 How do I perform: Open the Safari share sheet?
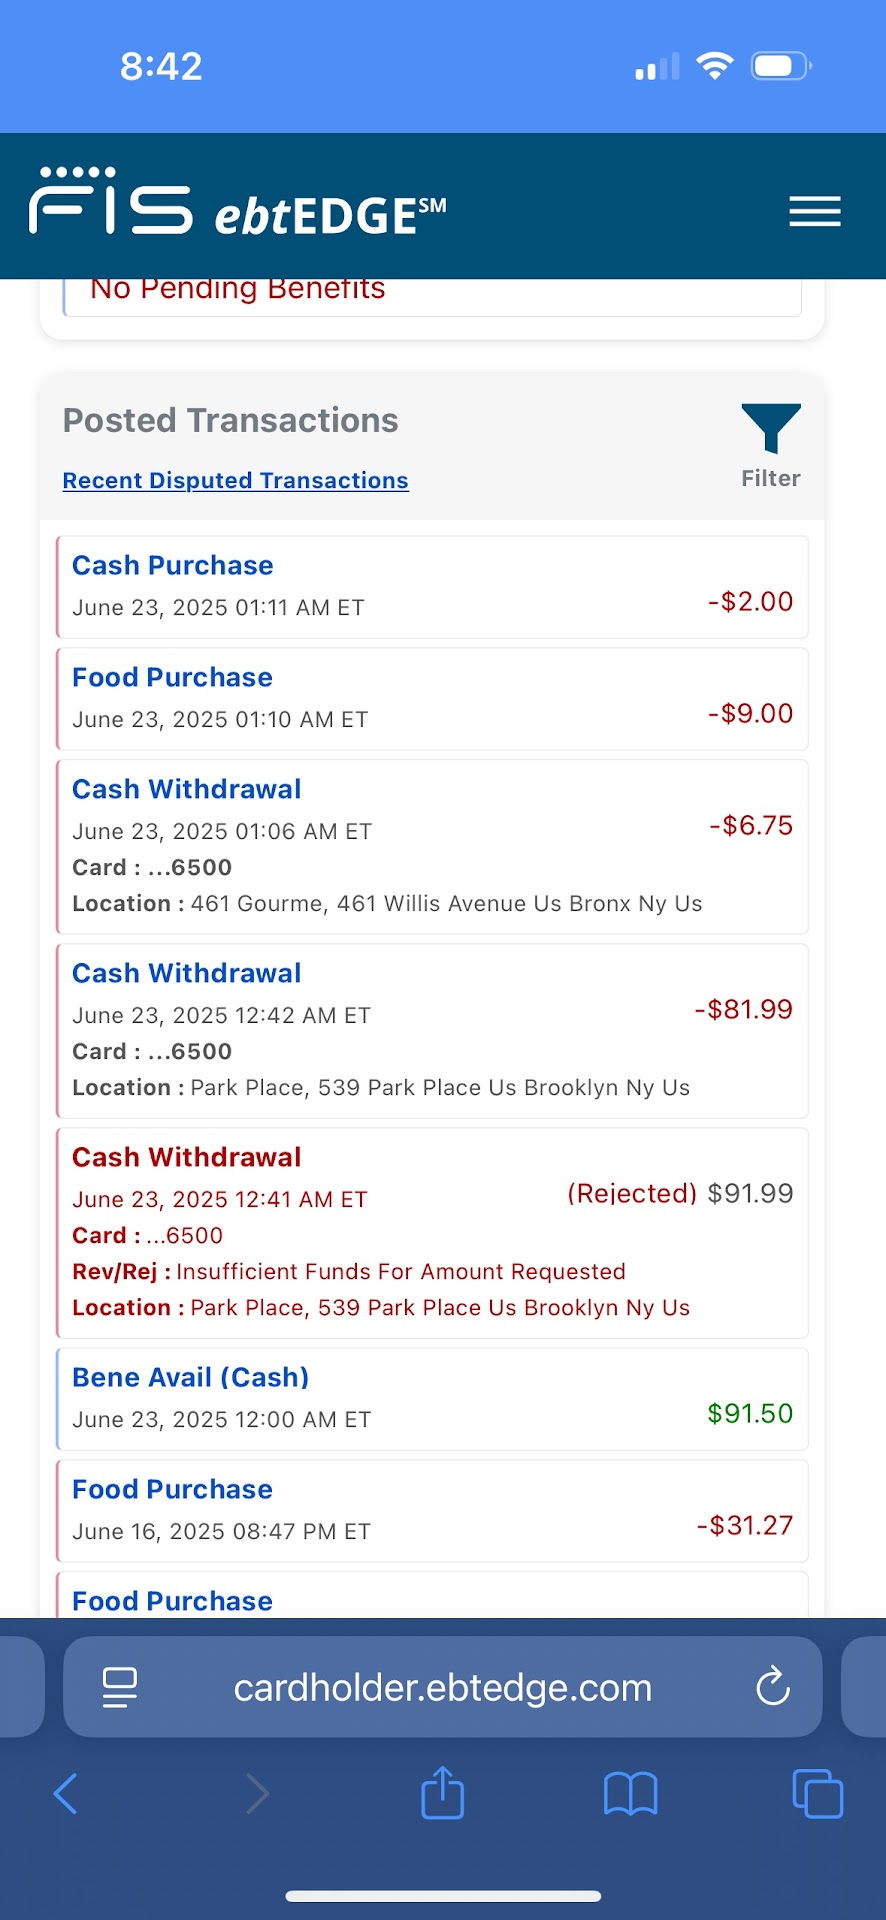(442, 1794)
